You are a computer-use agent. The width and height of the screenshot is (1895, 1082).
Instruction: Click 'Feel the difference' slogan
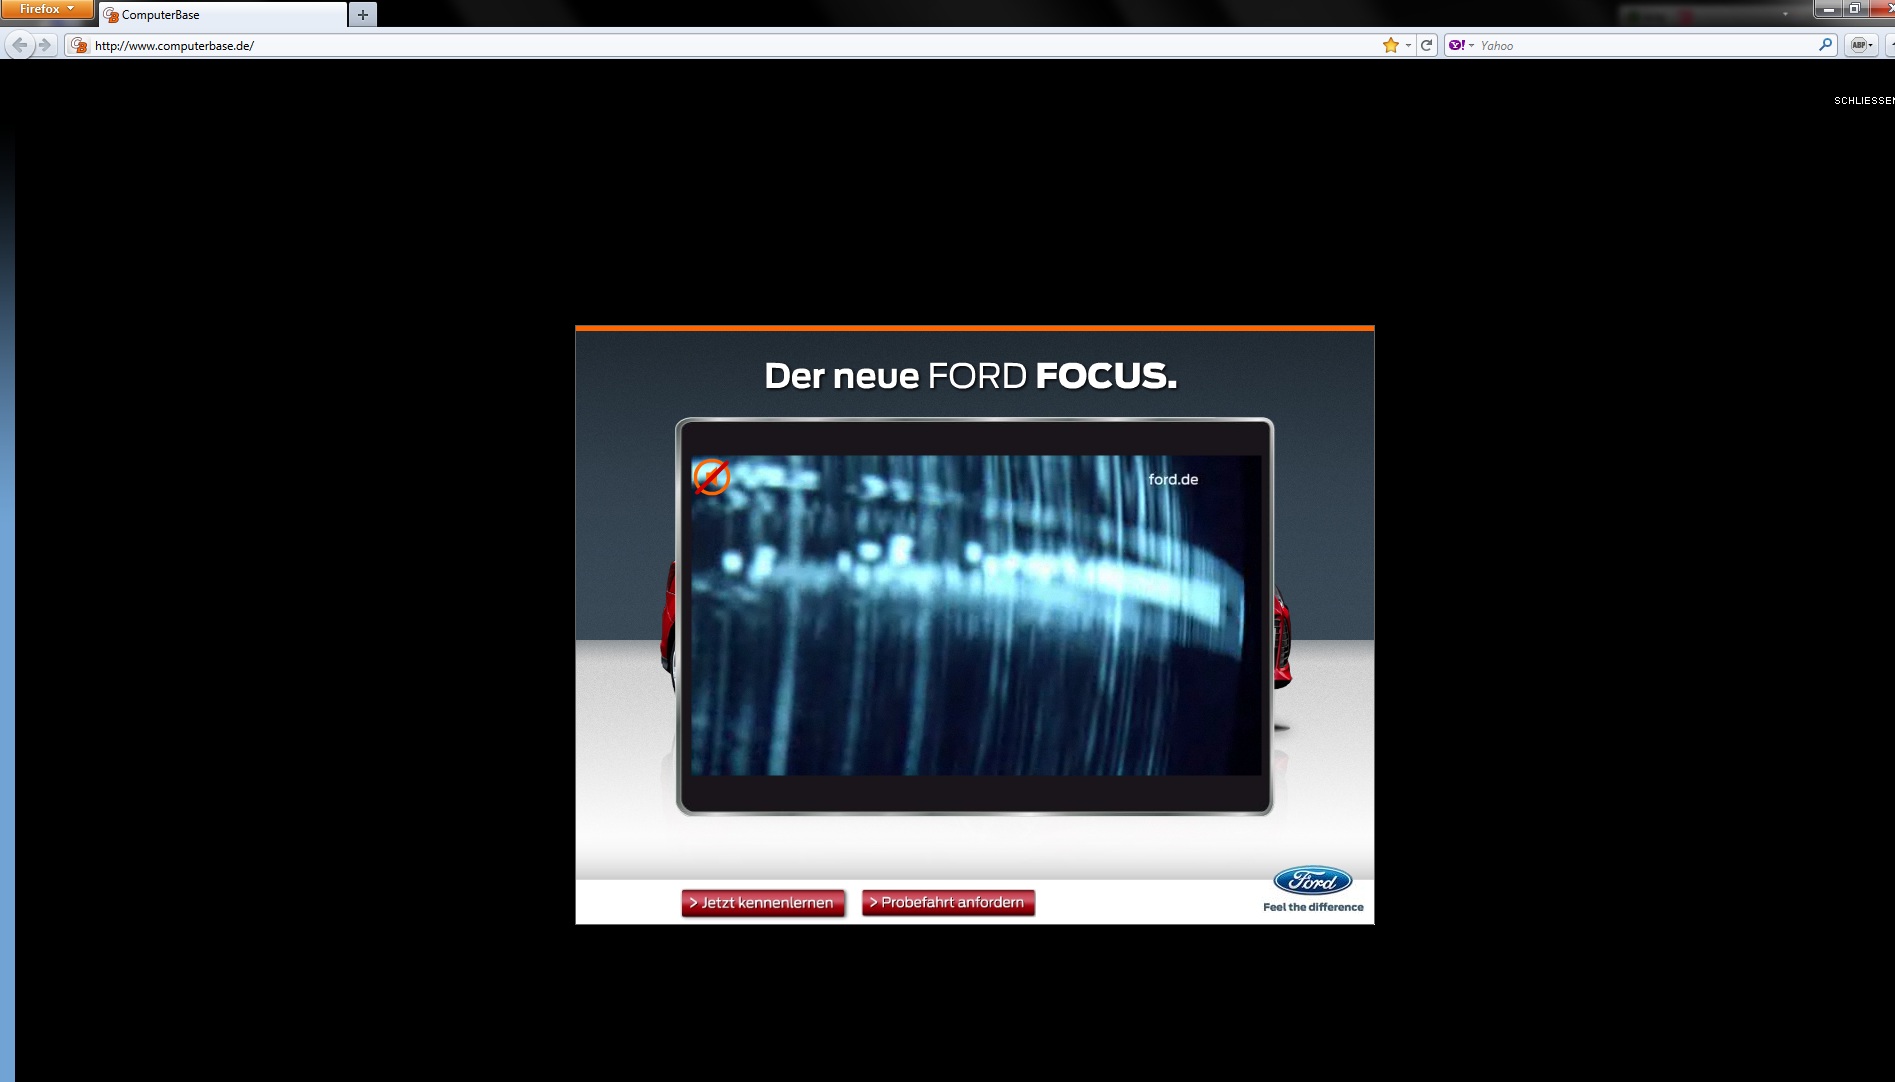click(x=1313, y=907)
